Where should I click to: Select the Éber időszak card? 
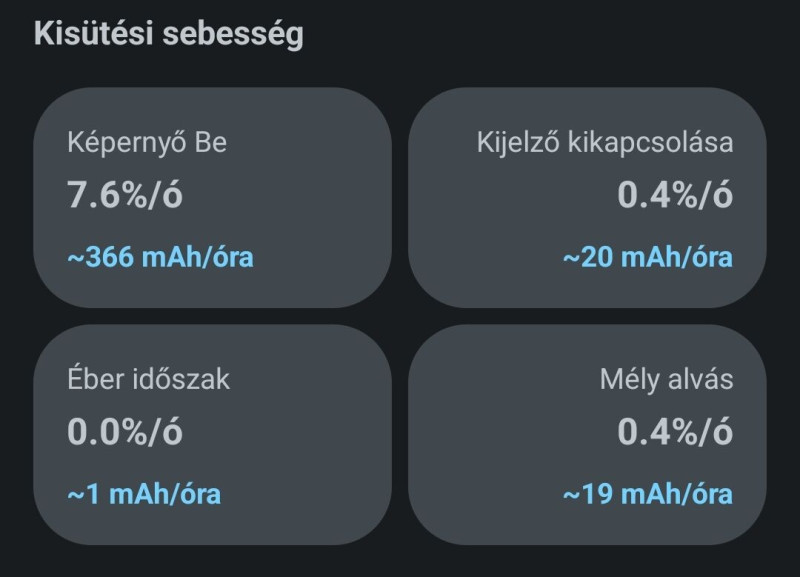click(x=212, y=435)
